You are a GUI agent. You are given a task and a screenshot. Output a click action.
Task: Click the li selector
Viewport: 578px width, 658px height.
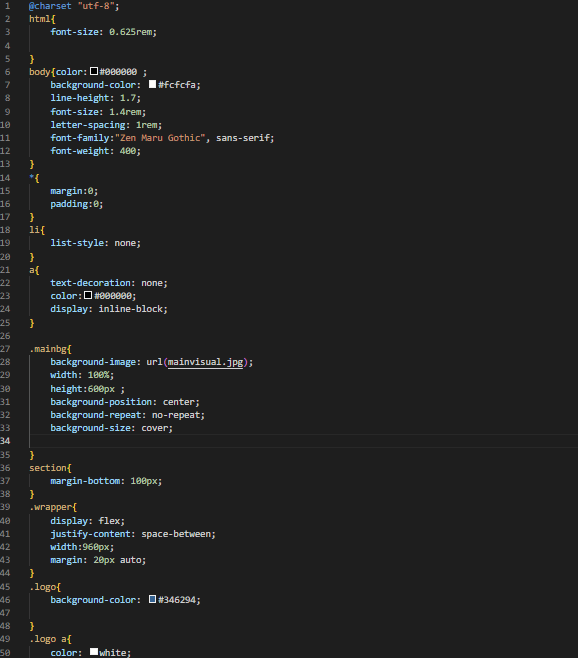(x=34, y=230)
